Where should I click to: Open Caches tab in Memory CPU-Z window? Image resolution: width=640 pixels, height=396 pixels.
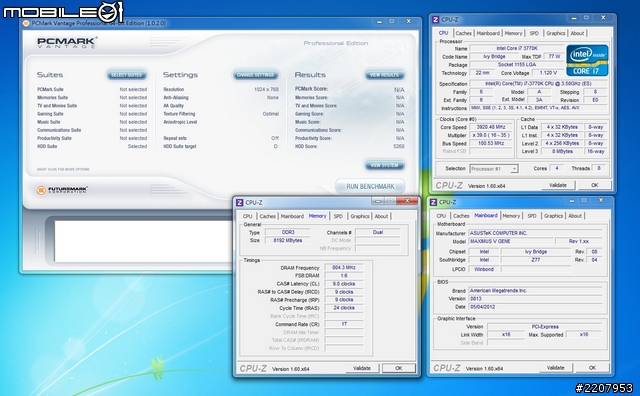(268, 216)
